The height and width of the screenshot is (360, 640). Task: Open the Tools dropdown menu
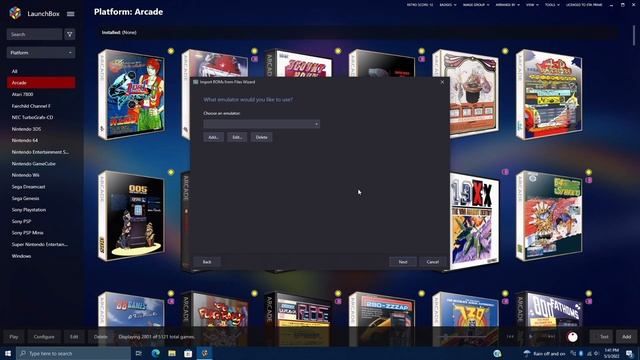pyautogui.click(x=552, y=5)
